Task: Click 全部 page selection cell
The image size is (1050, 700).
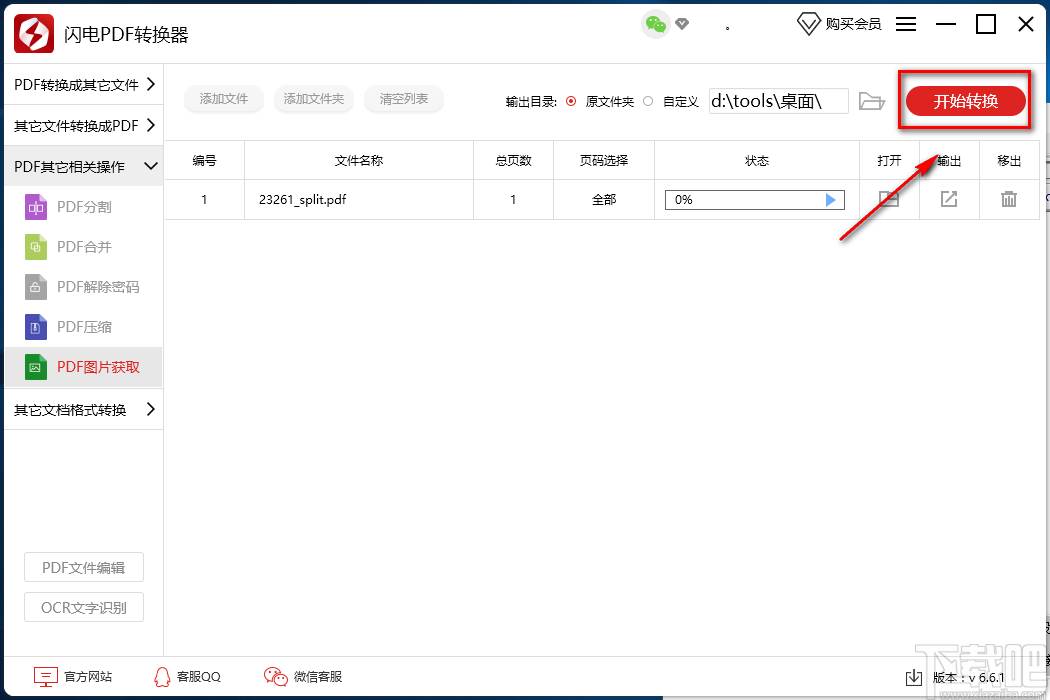Action: [x=604, y=200]
